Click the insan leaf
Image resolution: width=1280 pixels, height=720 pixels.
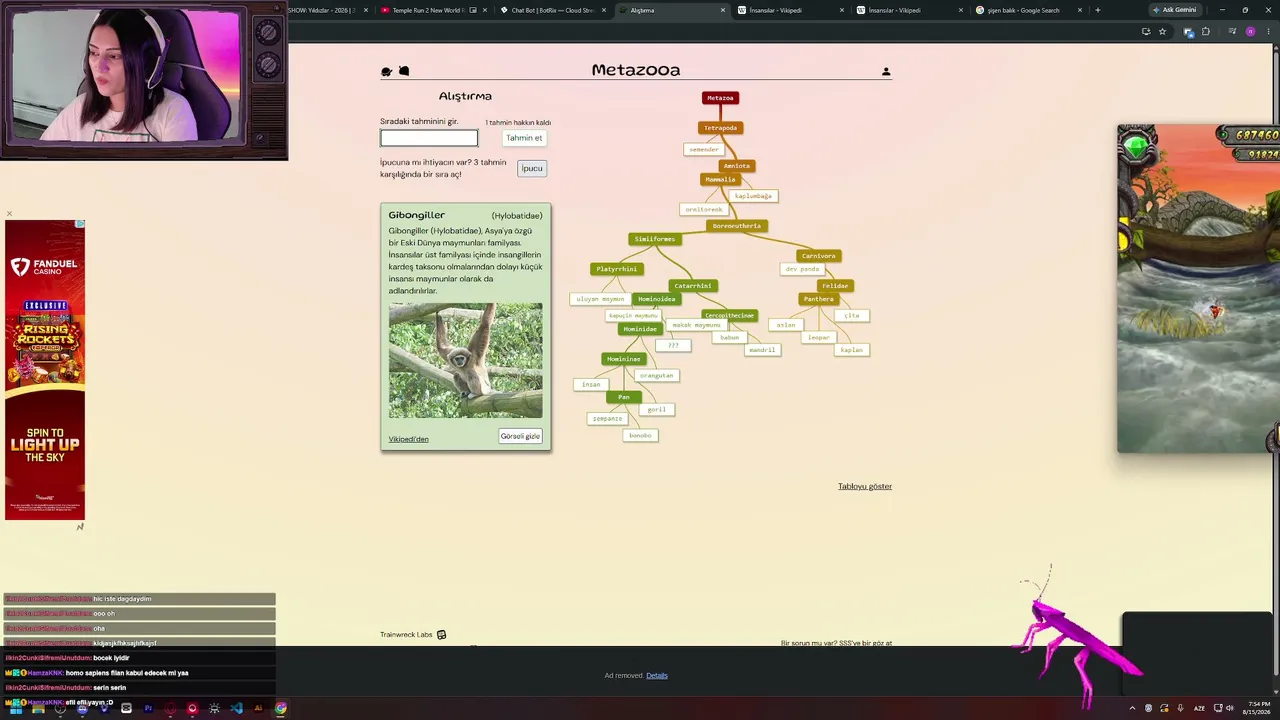click(591, 385)
